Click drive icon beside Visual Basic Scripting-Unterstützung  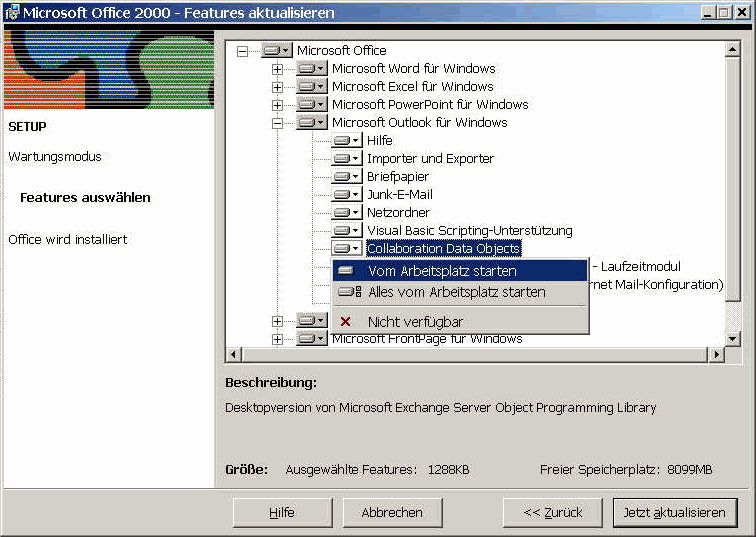(x=347, y=230)
